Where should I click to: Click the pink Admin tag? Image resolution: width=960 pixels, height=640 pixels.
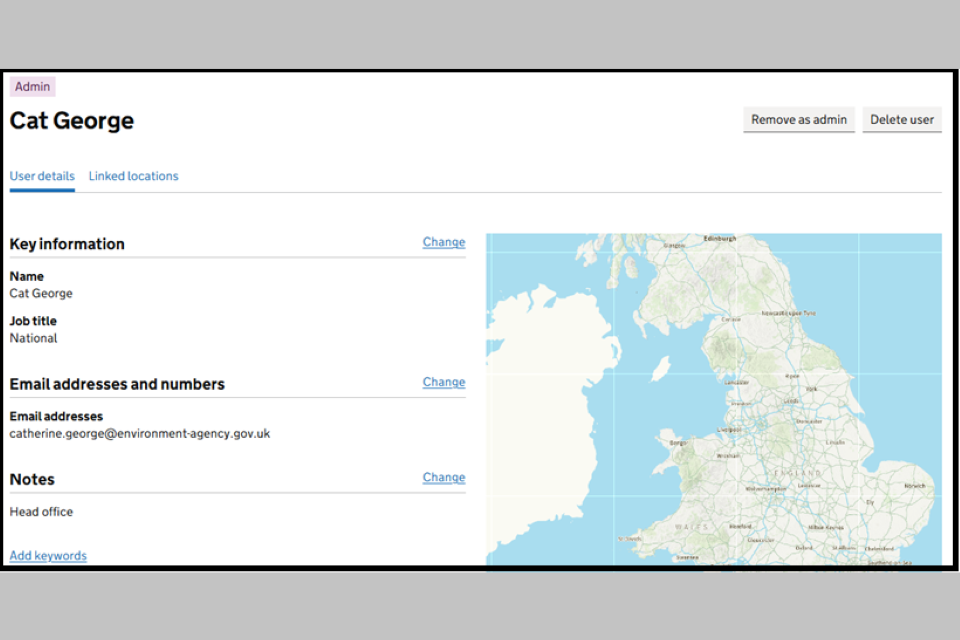click(32, 87)
